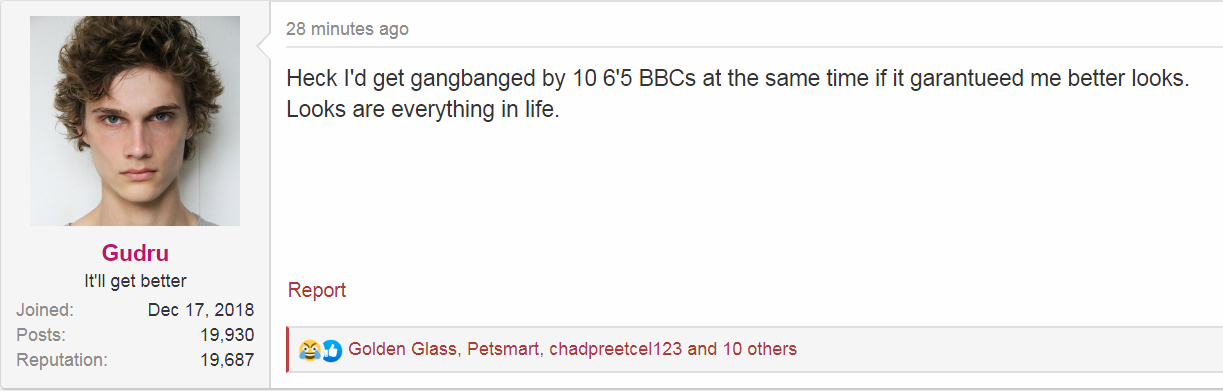Open the Gudru username profile link
The width and height of the screenshot is (1223, 391).
coord(135,254)
